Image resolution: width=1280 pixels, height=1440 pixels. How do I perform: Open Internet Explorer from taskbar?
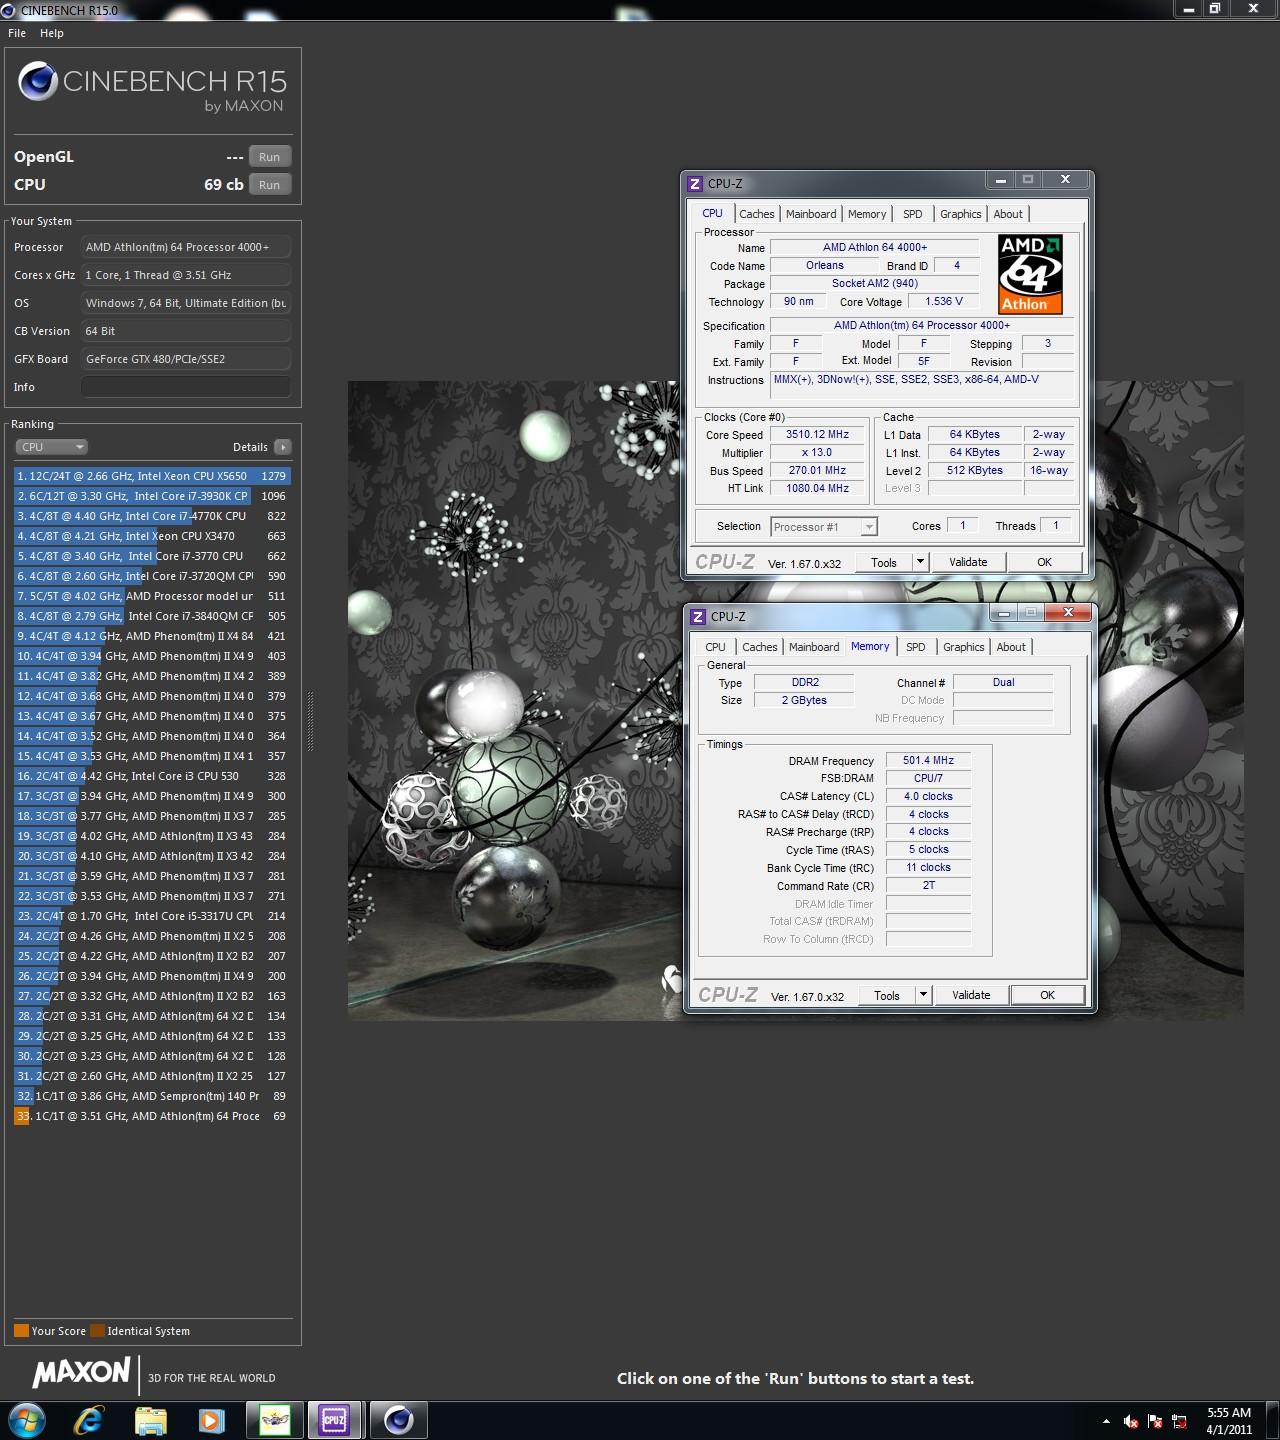click(x=90, y=1420)
